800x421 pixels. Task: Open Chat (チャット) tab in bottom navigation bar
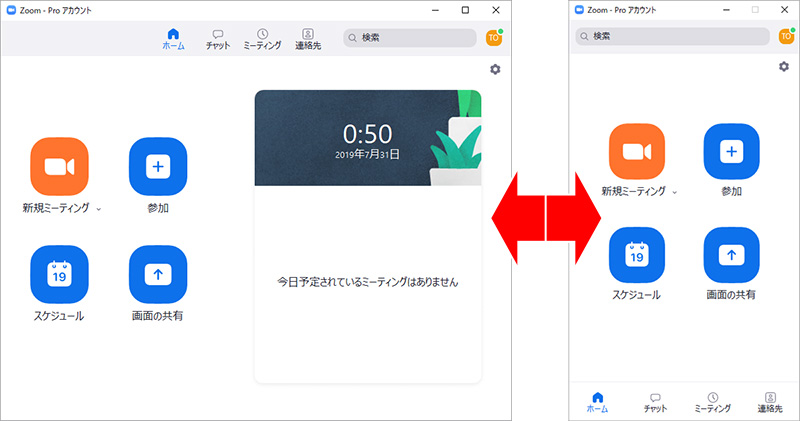coord(655,402)
